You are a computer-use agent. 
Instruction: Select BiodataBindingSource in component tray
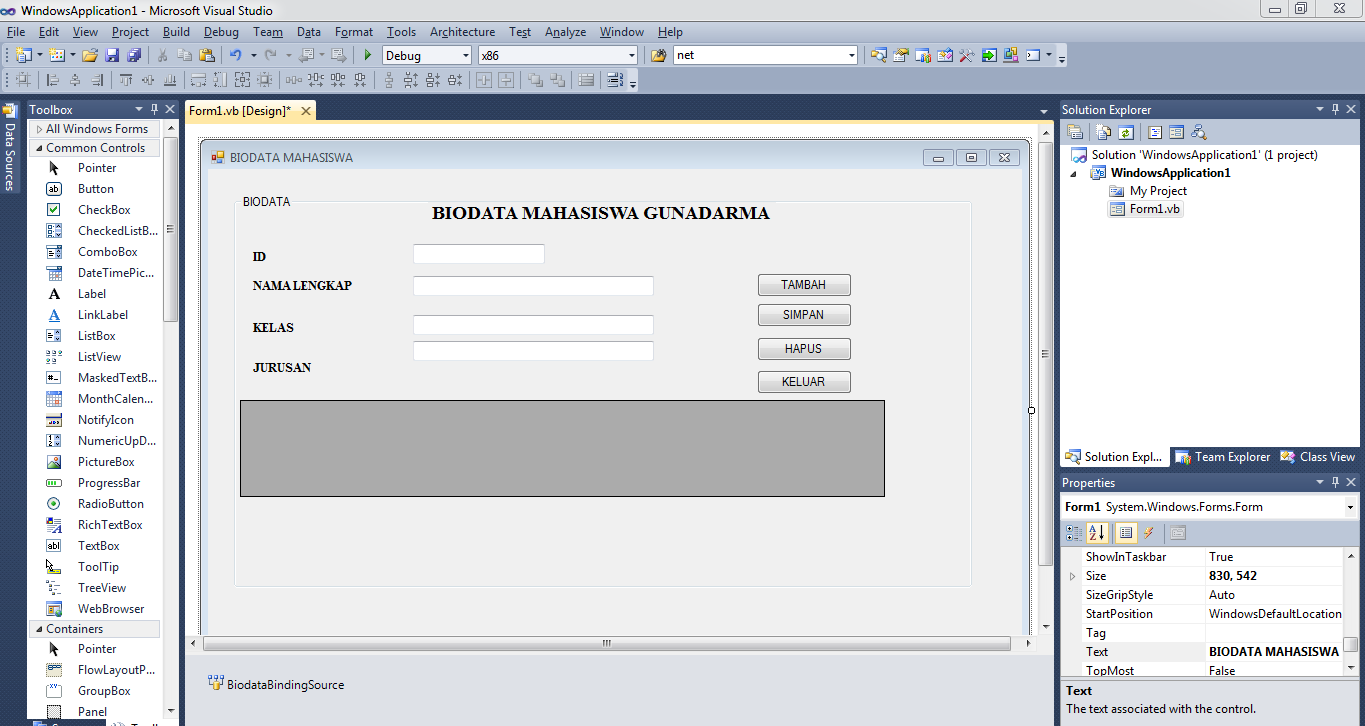[276, 685]
